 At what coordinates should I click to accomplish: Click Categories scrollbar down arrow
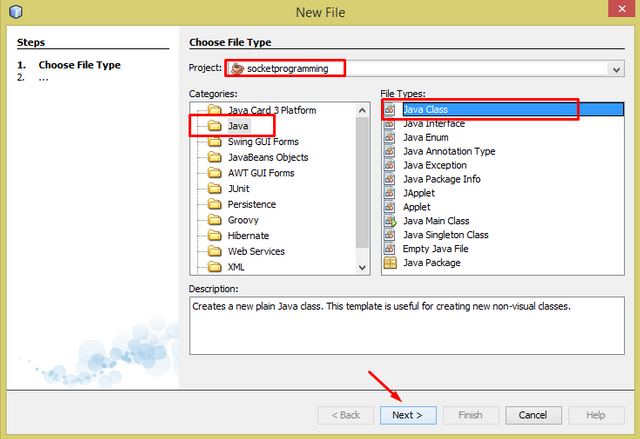tap(362, 268)
